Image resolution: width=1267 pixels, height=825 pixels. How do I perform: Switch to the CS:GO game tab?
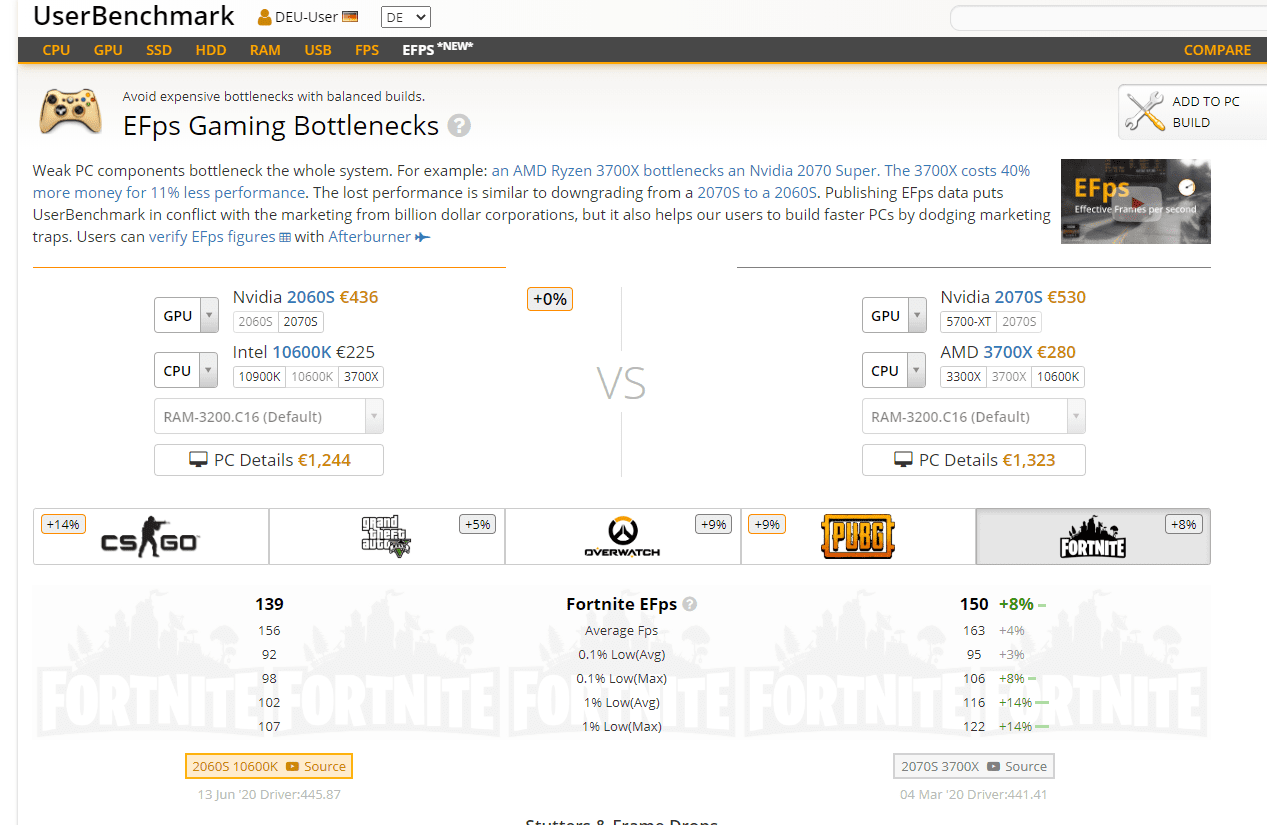click(x=151, y=537)
